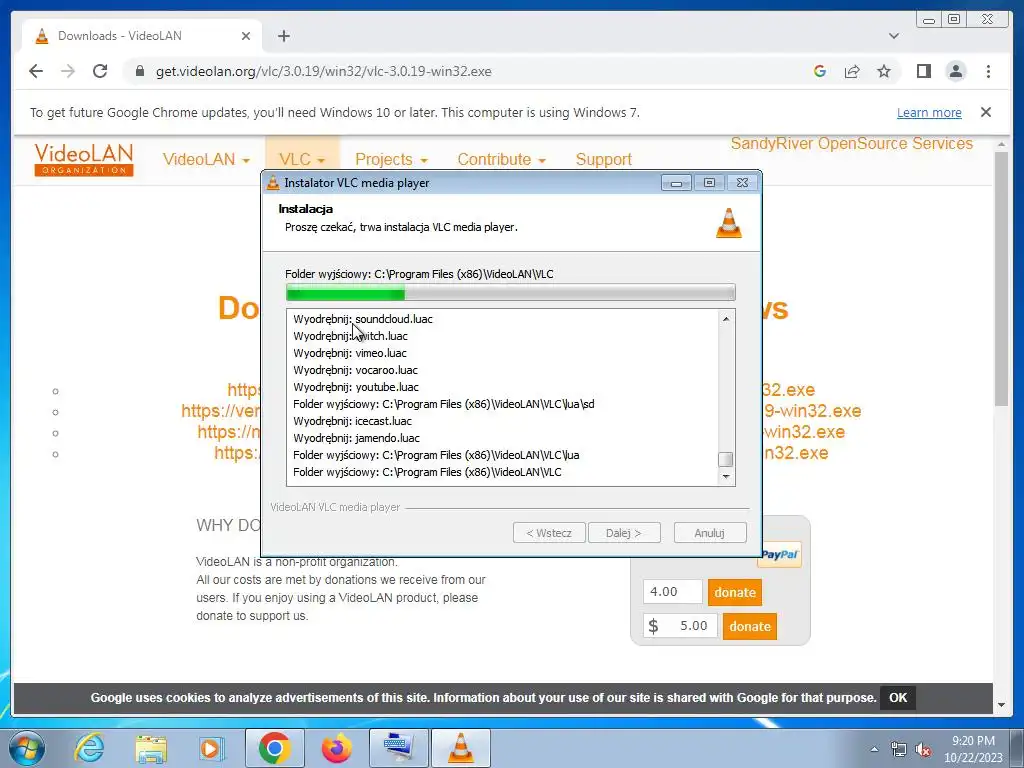This screenshot has width=1024, height=768.
Task: Select the log line 'Wyodrębnij: youtube.luac'
Action: point(356,387)
